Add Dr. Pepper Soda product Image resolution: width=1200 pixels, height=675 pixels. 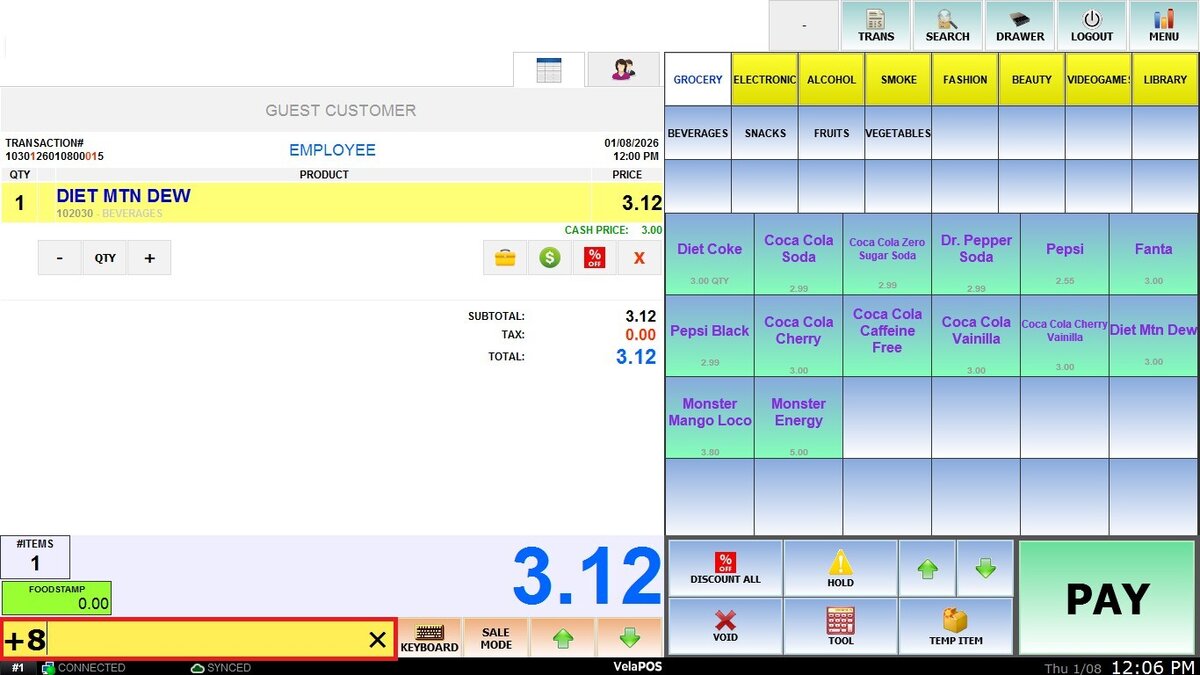coord(976,253)
